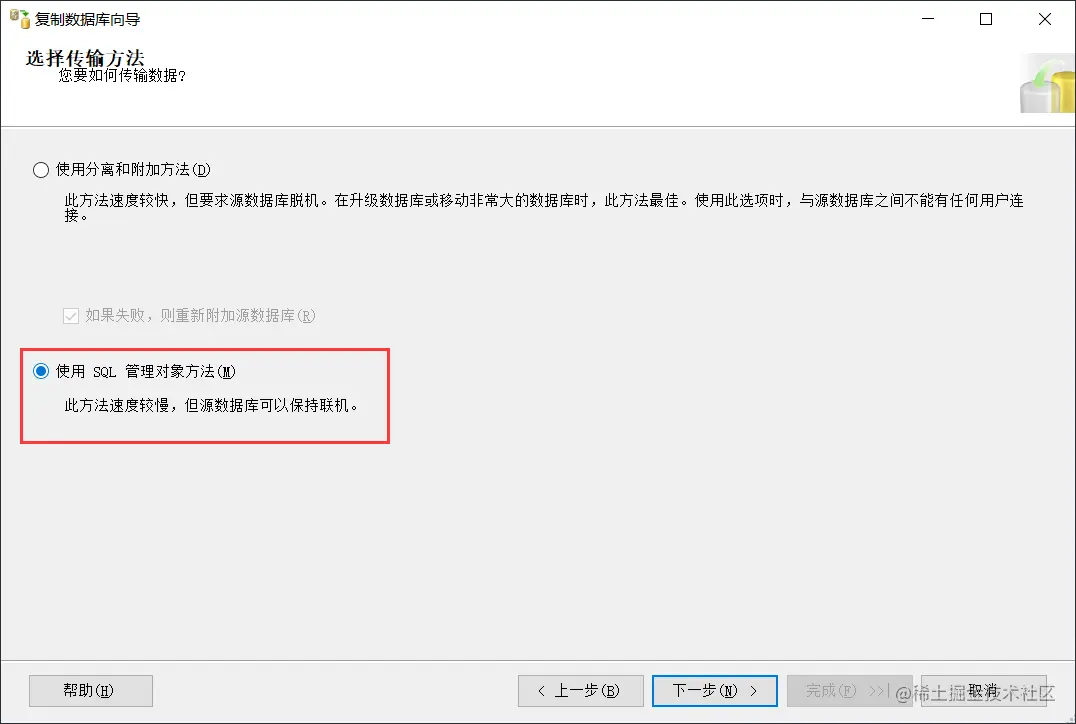The width and height of the screenshot is (1076, 724).
Task: Click the description text 此方法速度较慢,但源数据库可以保持联机
Action: (x=211, y=406)
